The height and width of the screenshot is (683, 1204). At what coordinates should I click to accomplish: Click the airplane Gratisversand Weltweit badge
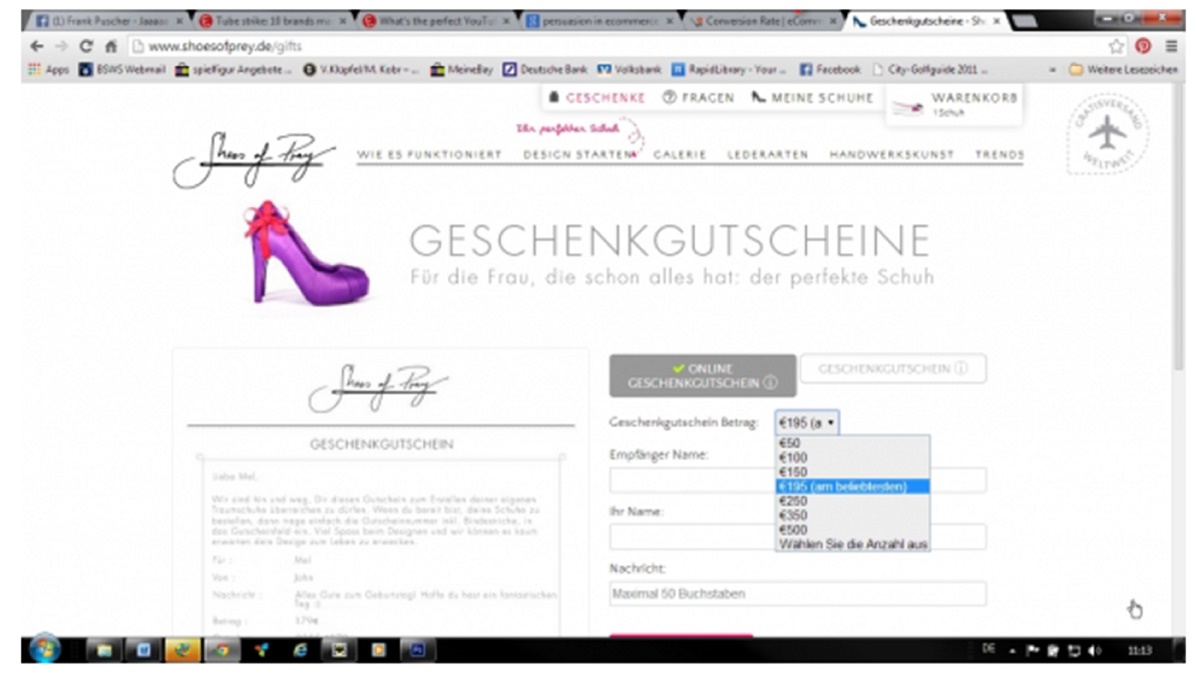pos(1107,133)
